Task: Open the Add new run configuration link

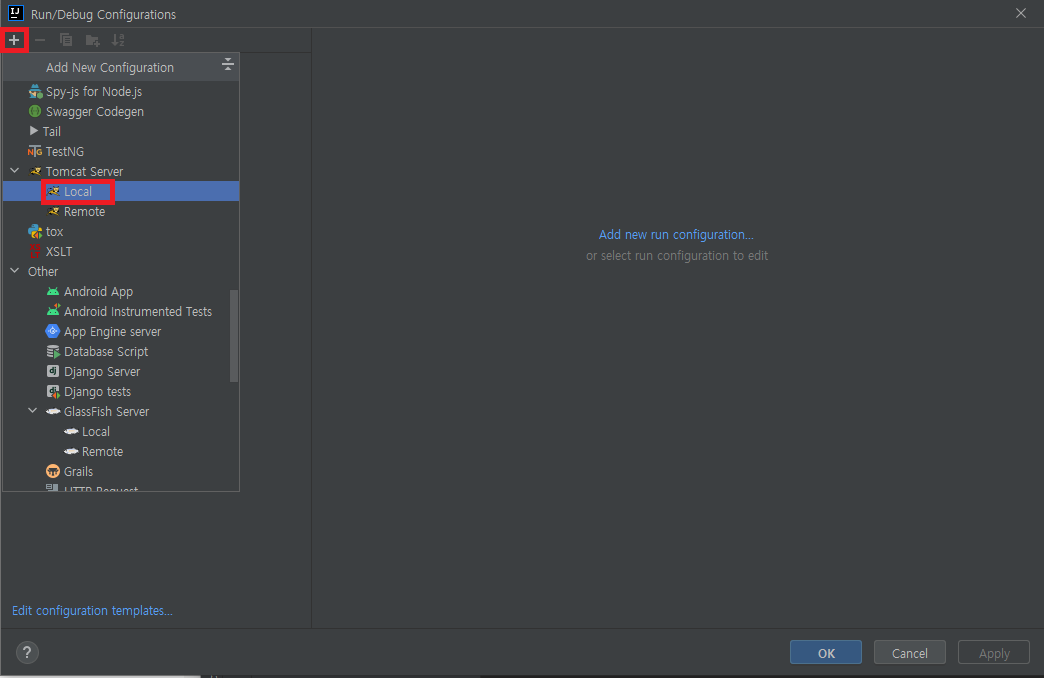Action: pos(676,234)
